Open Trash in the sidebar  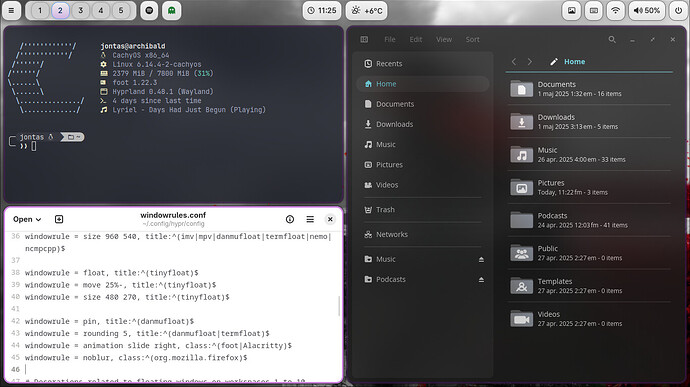[422, 210]
